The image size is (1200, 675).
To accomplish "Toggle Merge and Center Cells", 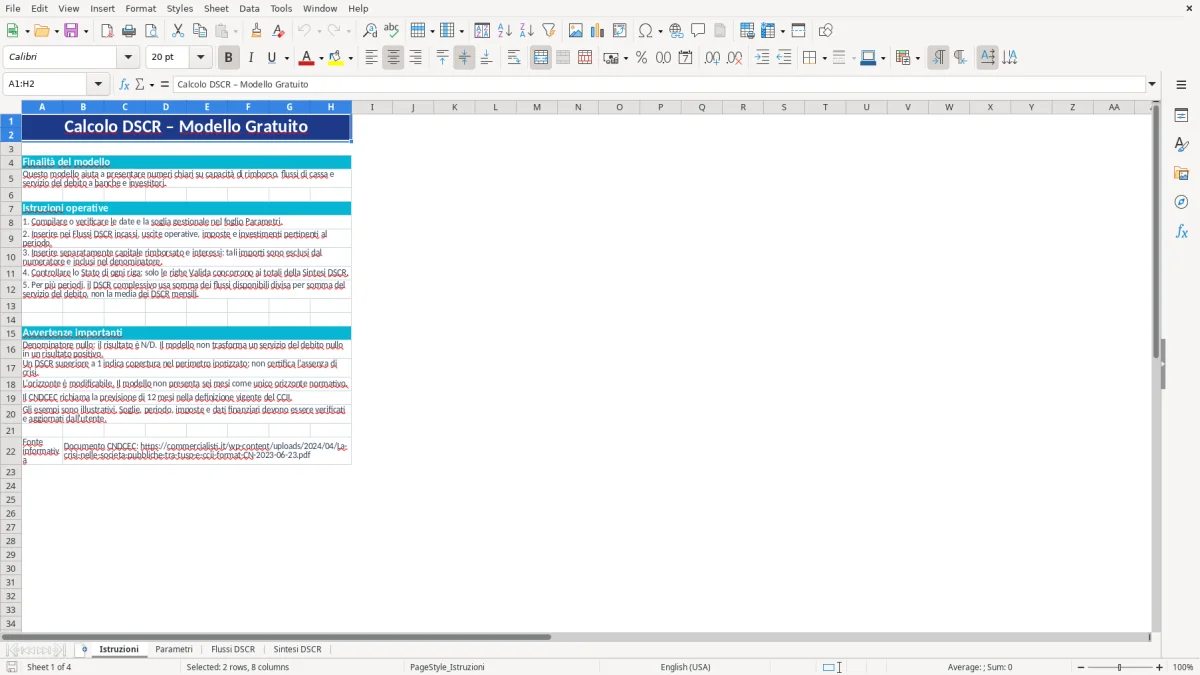I will point(541,58).
